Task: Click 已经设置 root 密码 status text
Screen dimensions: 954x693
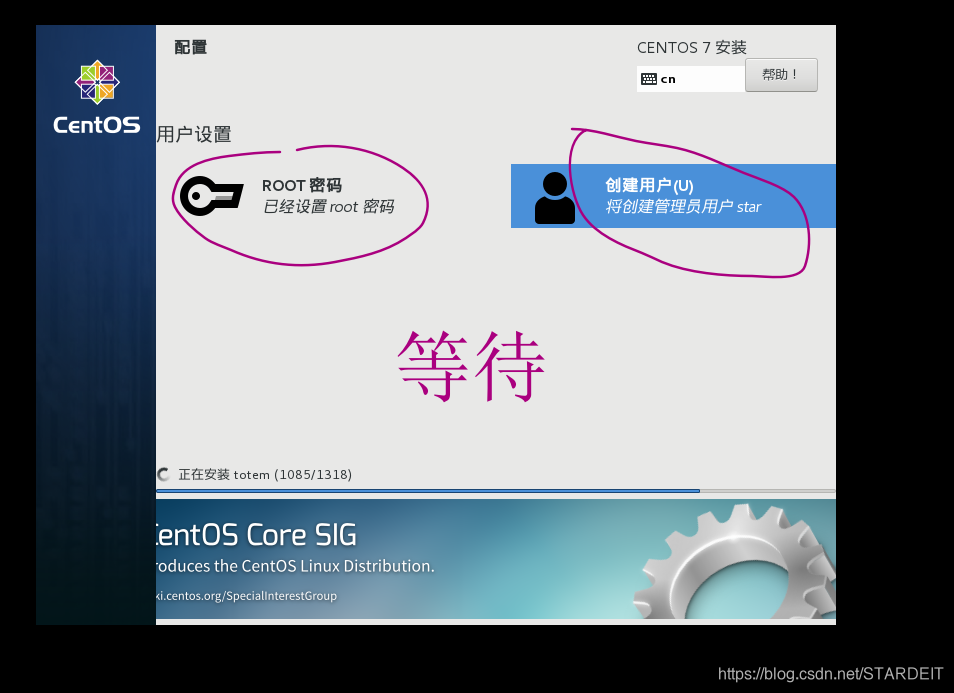Action: click(x=329, y=207)
